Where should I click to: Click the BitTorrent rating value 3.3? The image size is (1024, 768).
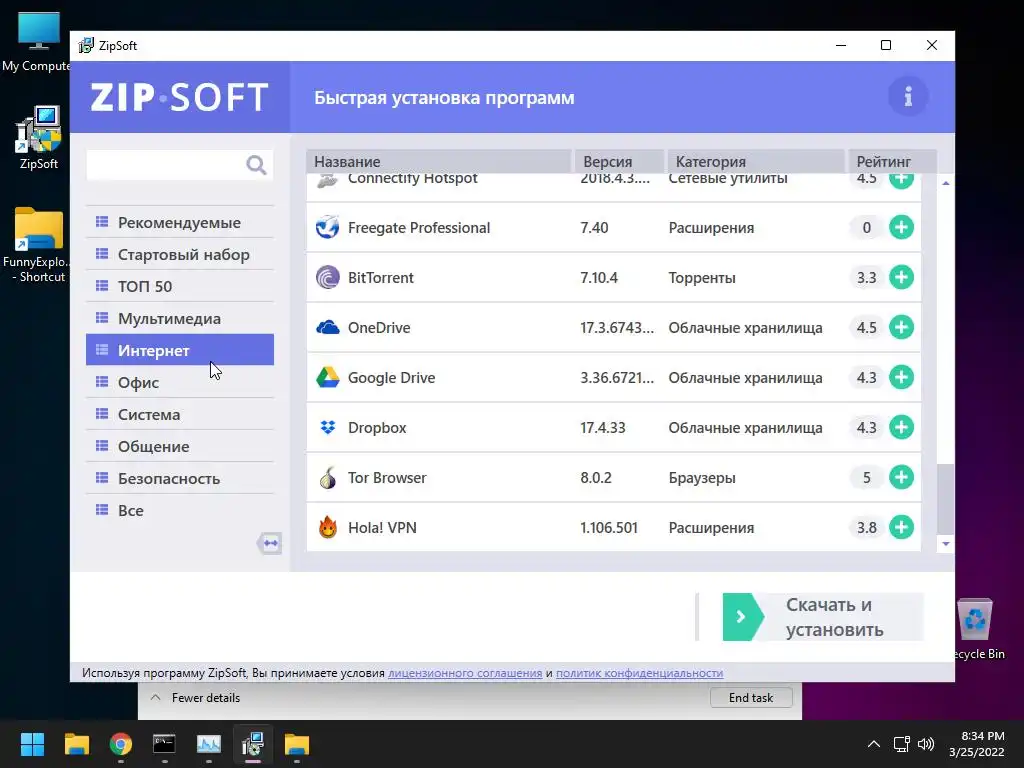(867, 278)
